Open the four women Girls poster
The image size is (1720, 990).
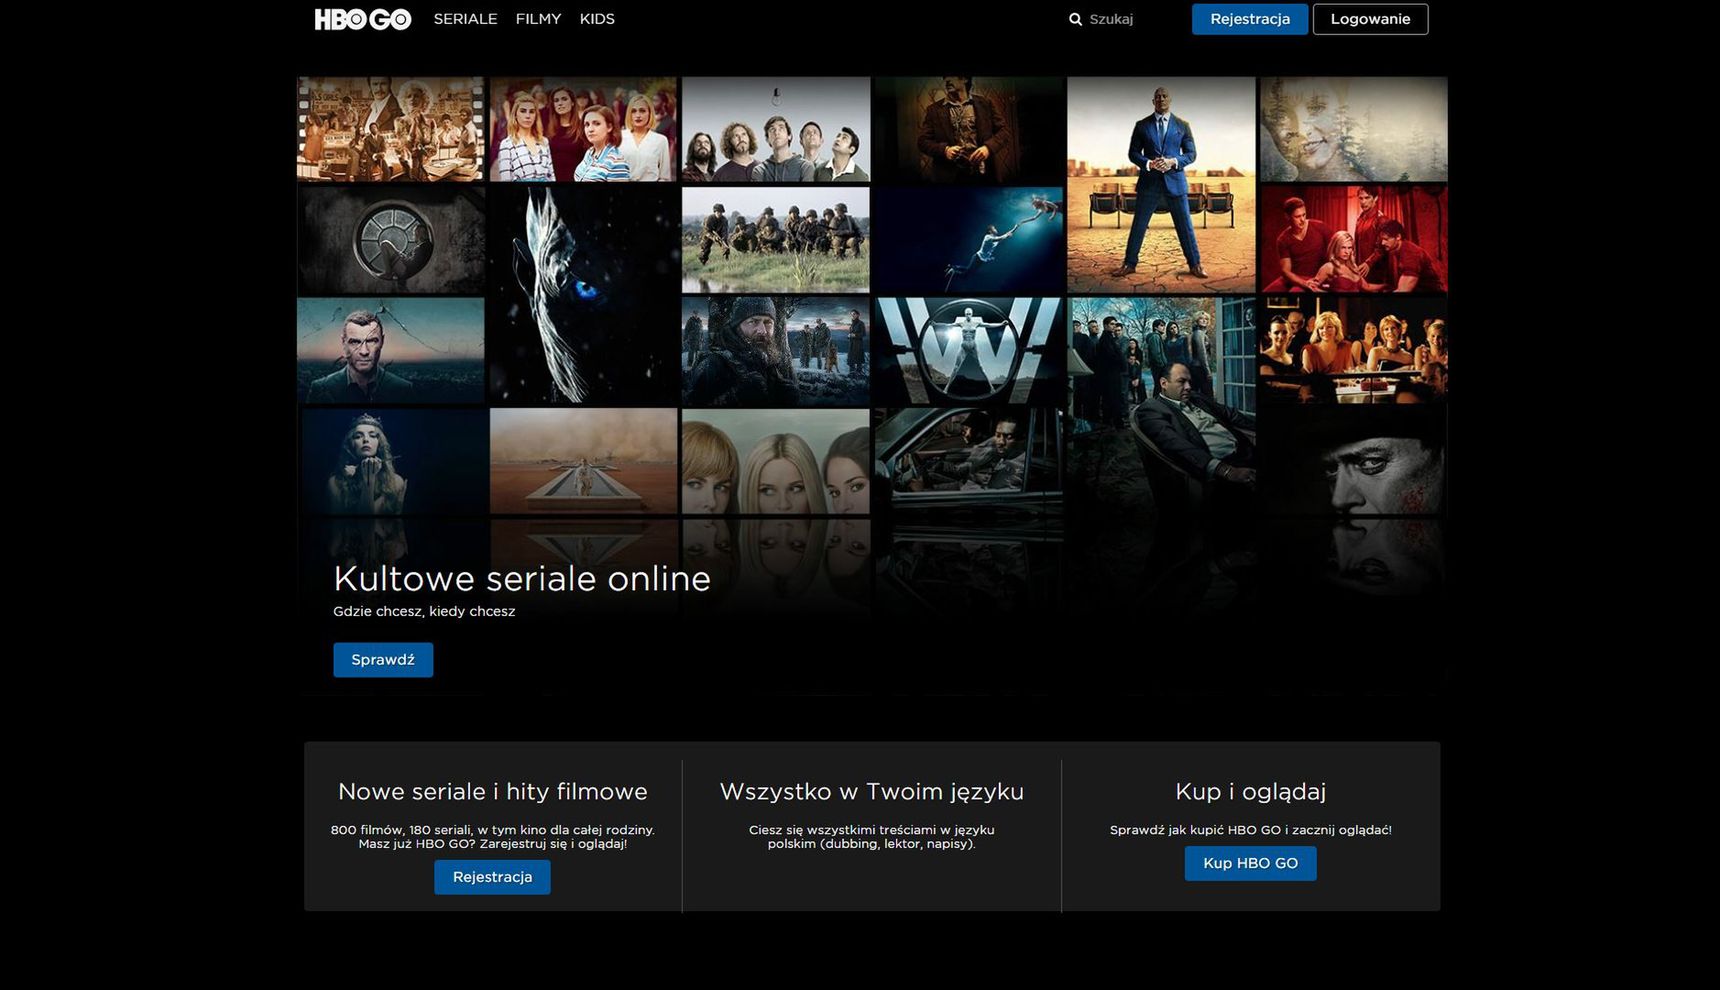[x=583, y=129]
